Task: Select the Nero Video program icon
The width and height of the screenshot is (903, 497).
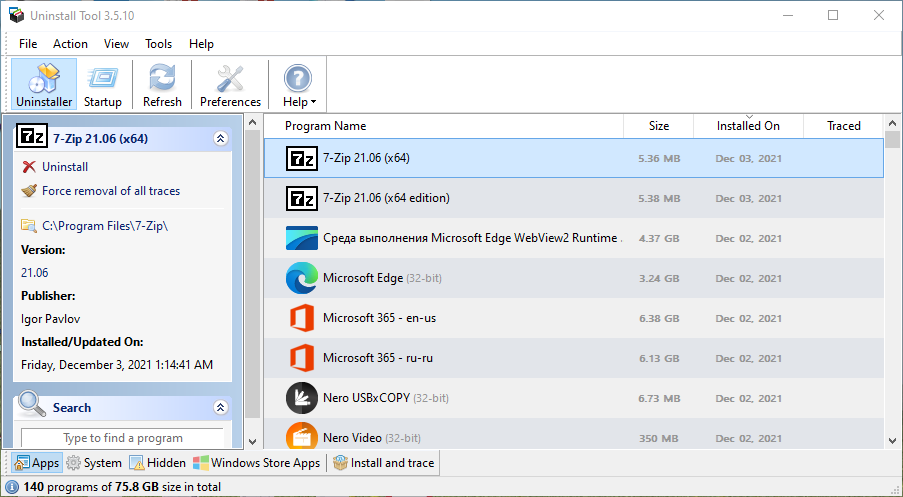Action: point(302,436)
